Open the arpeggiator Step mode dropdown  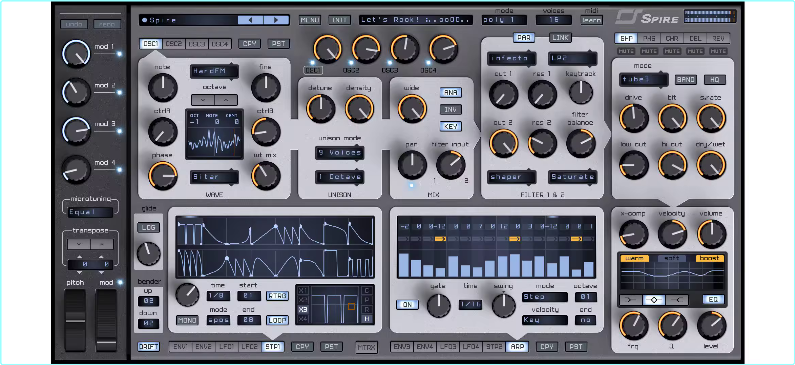click(x=545, y=297)
